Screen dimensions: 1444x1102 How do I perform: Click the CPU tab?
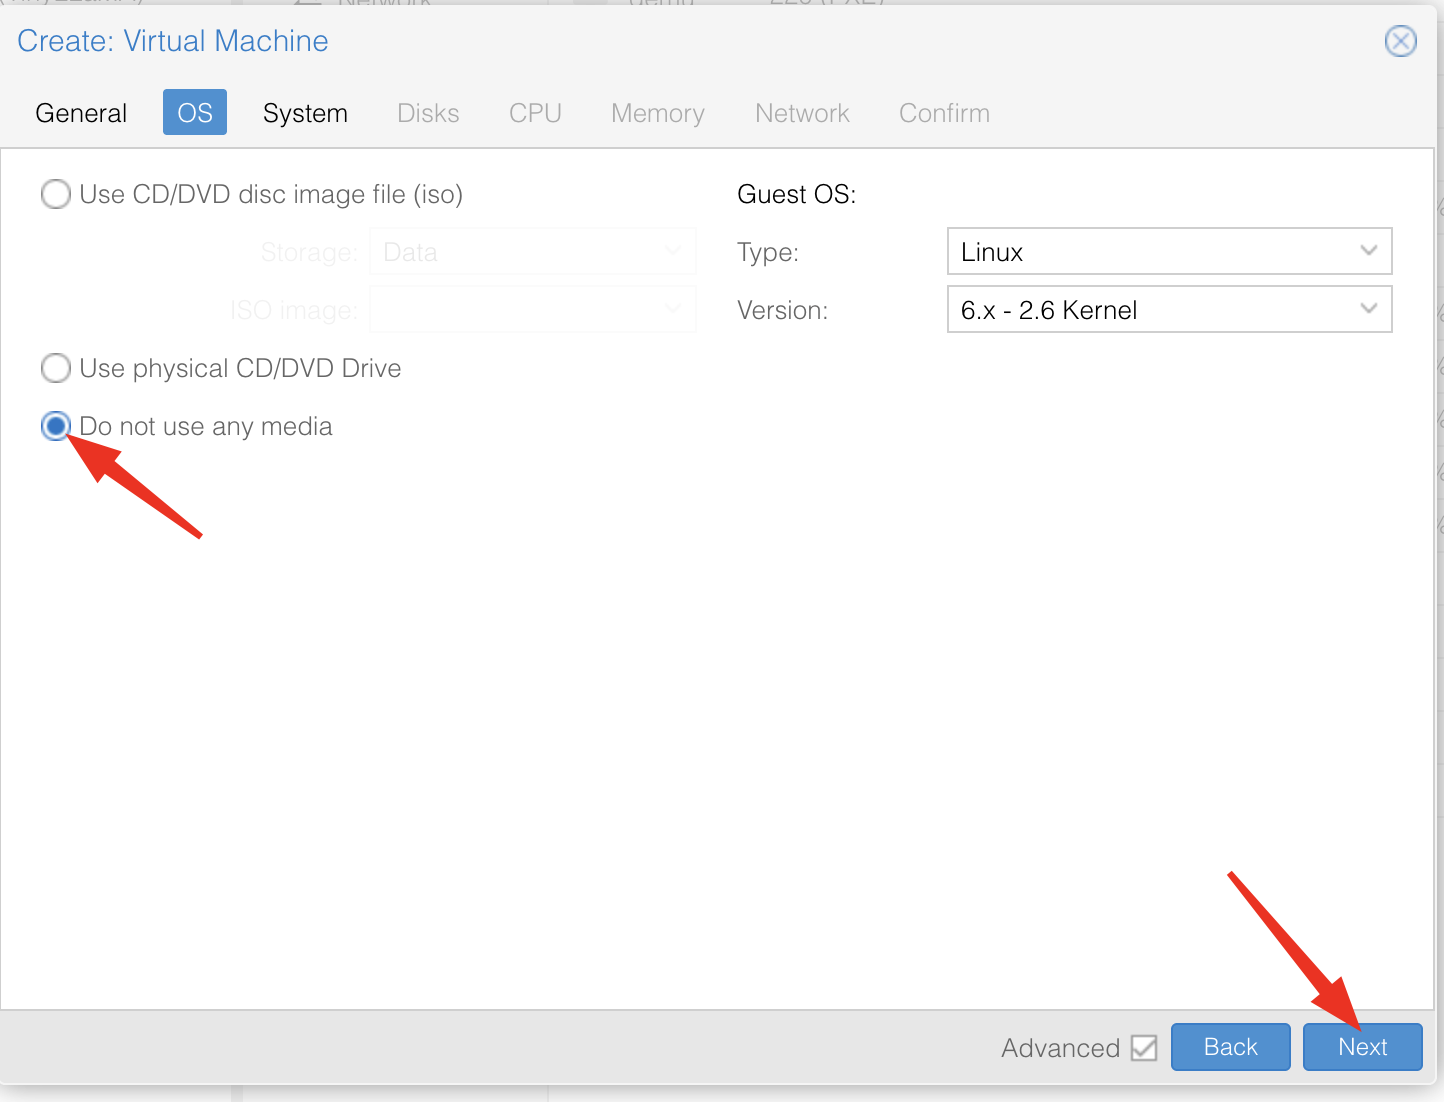point(535,113)
